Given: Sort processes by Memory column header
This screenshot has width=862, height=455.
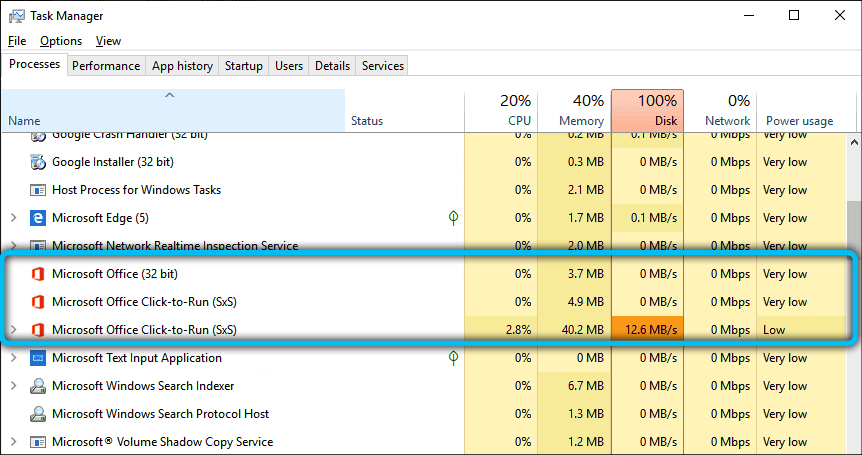Looking at the screenshot, I should (573, 110).
